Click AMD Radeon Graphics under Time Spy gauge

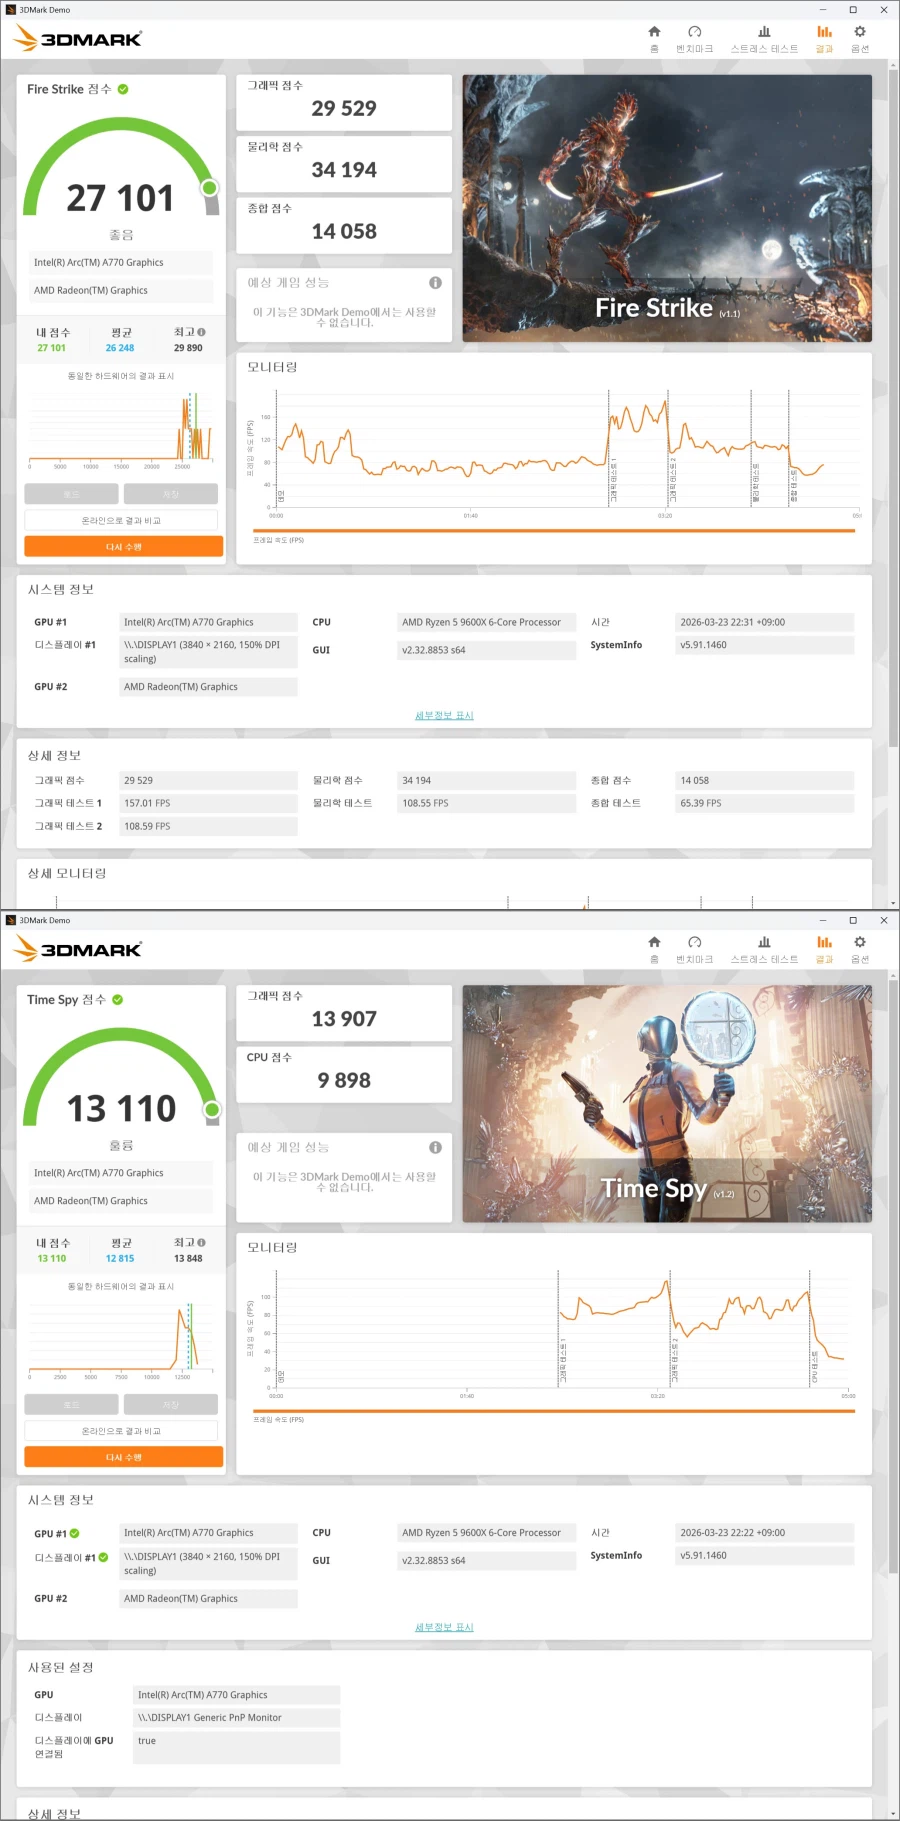click(x=121, y=1201)
